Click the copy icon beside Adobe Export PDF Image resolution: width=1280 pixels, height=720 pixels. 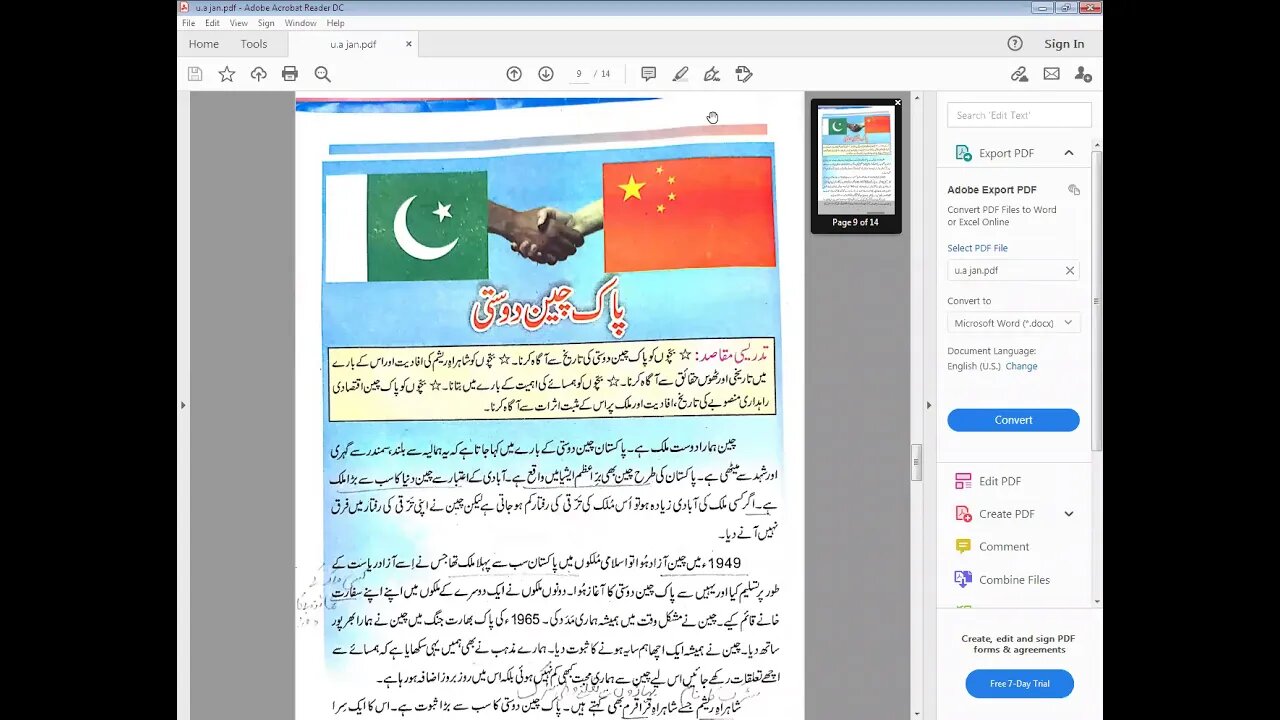(x=1074, y=190)
